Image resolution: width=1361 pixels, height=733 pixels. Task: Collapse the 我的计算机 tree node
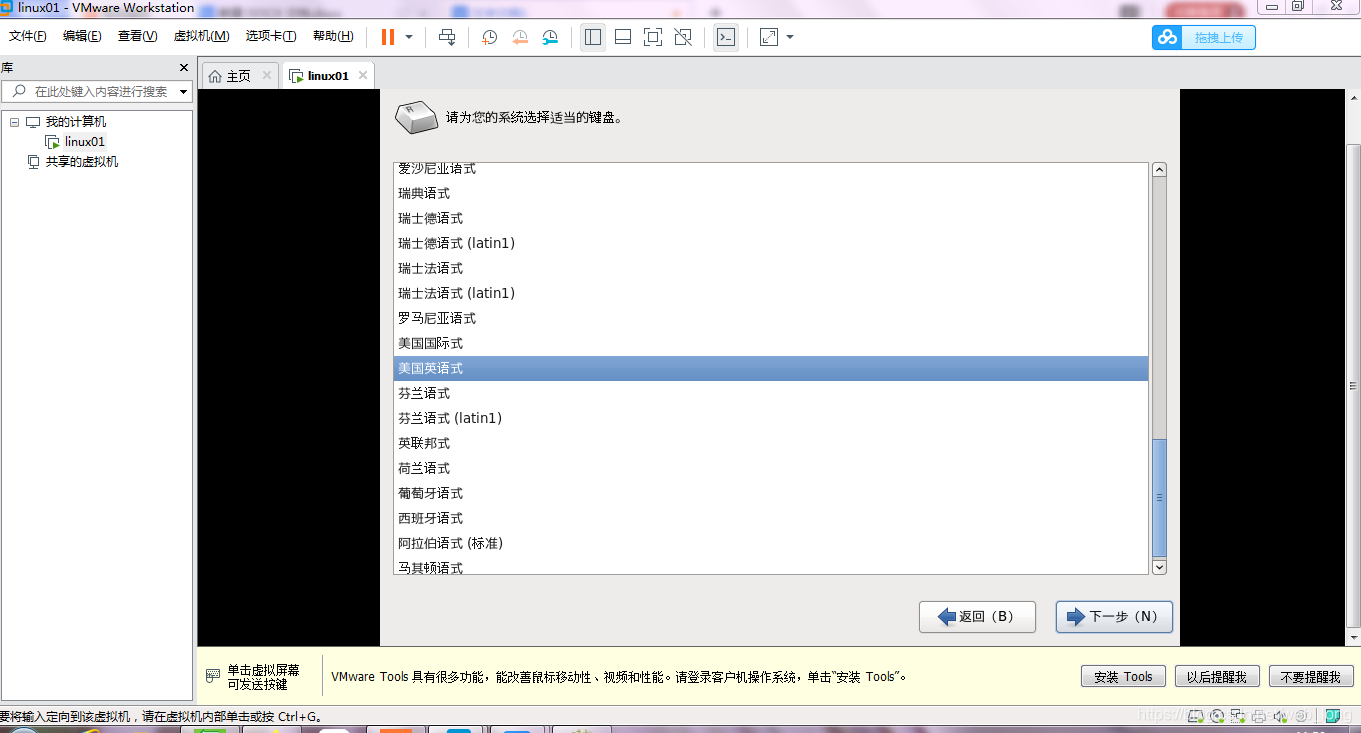pos(14,122)
